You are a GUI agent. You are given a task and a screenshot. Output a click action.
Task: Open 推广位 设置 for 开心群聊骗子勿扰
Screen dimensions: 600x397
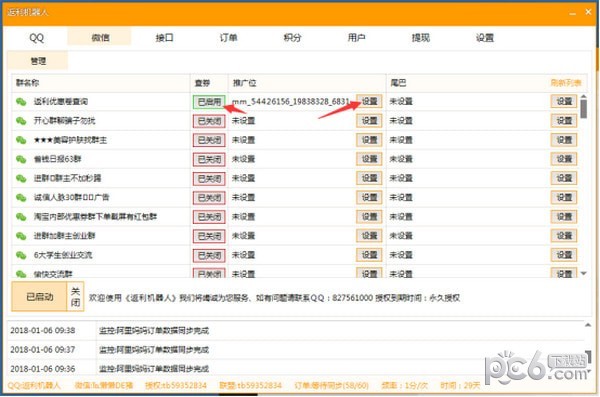point(369,121)
